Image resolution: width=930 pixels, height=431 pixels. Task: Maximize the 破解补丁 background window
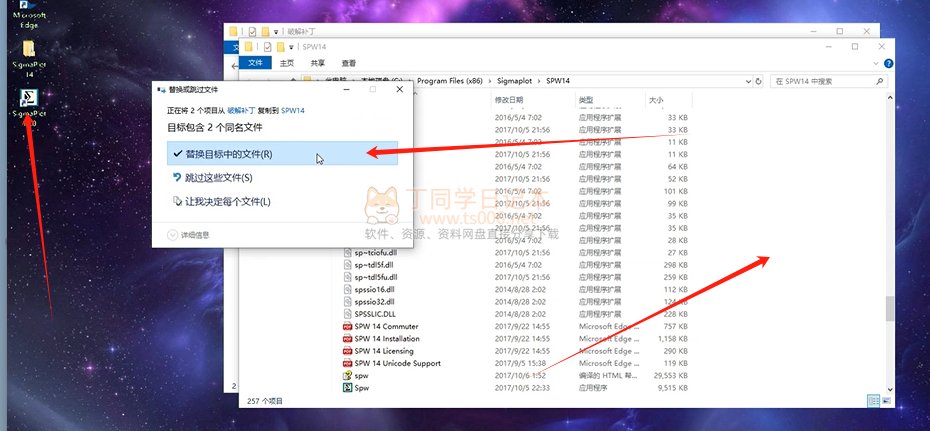point(840,31)
